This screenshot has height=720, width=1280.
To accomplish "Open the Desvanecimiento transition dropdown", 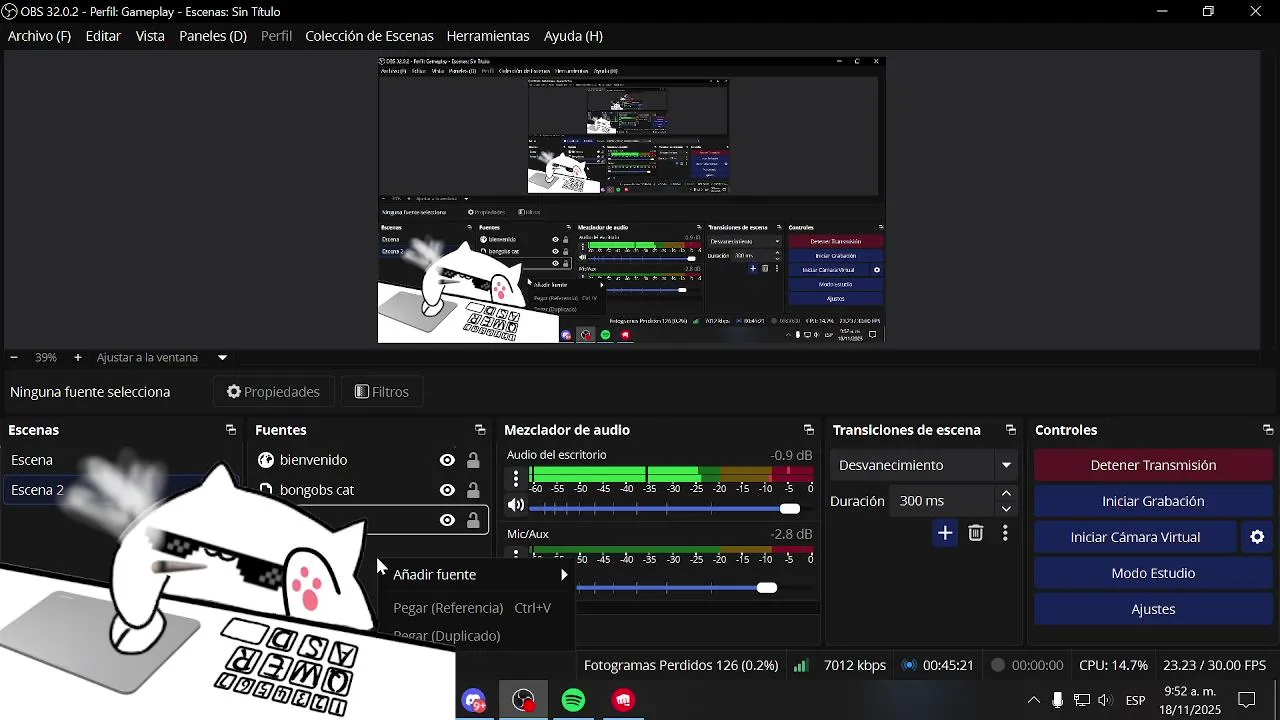I will (x=923, y=465).
